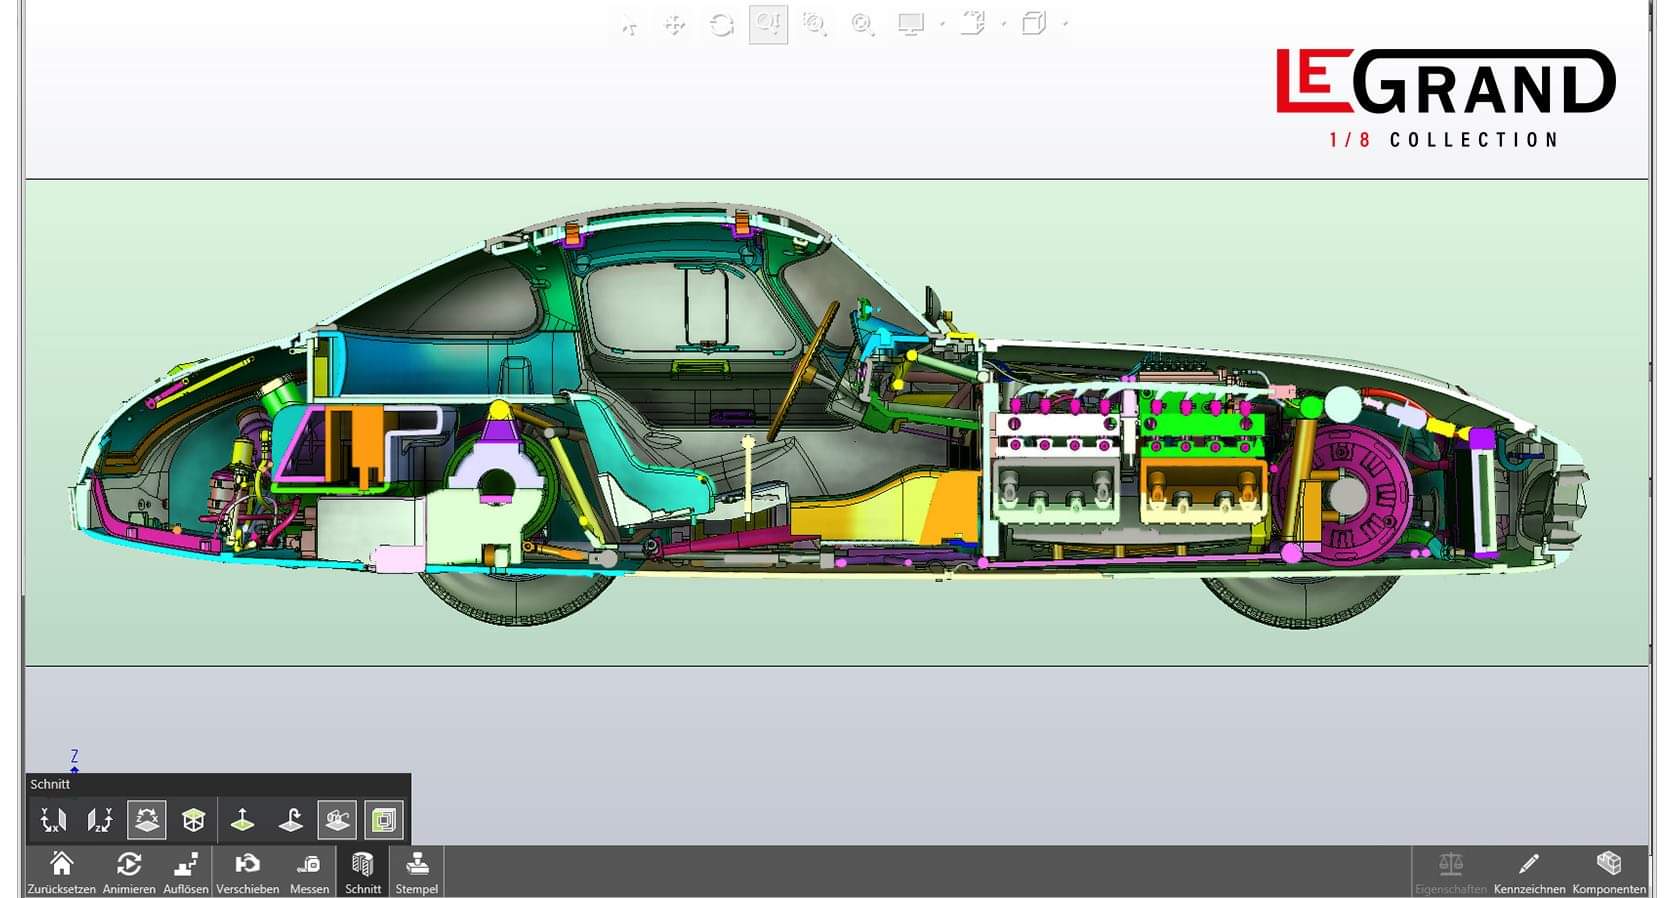
Task: Activate the Auflösen explode tool
Action: click(186, 871)
